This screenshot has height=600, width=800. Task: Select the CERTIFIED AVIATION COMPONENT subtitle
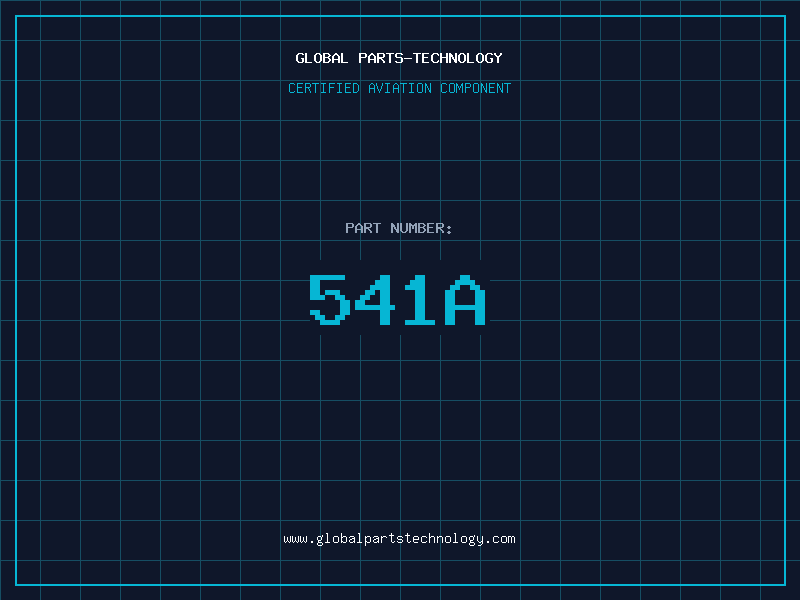pos(399,88)
